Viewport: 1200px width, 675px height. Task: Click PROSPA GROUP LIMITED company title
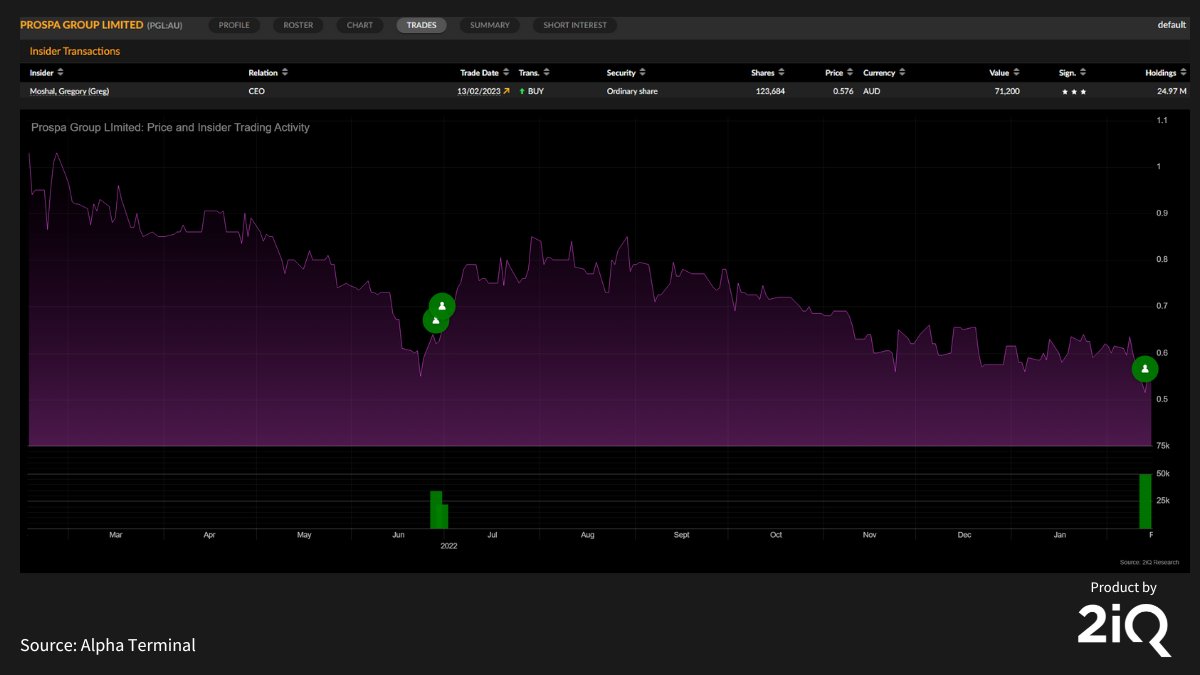[82, 25]
